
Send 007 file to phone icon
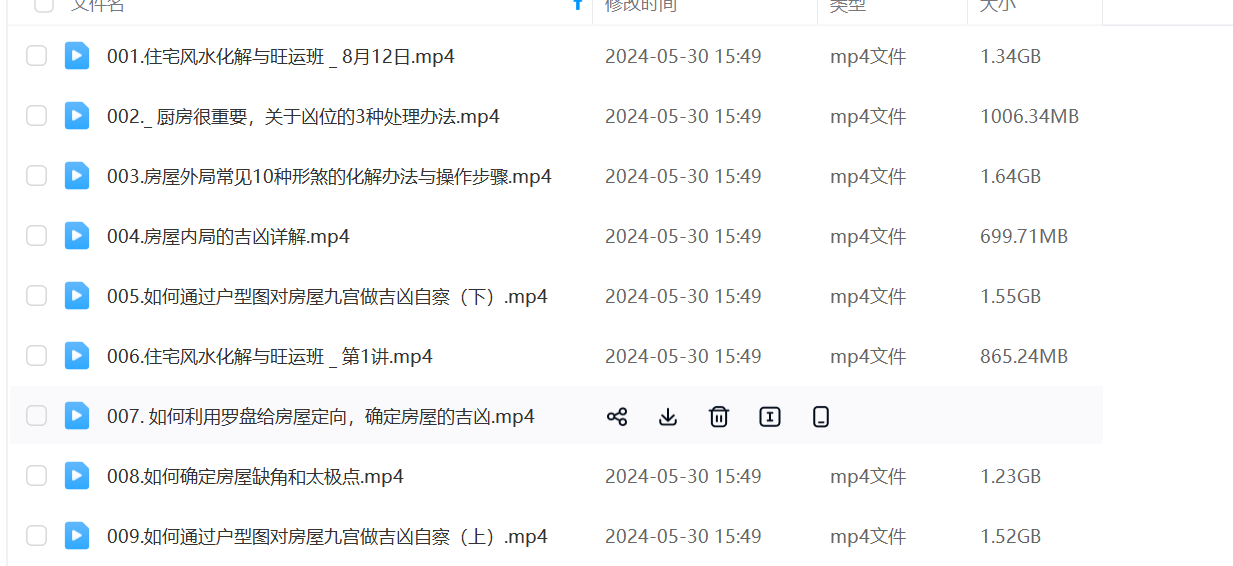click(821, 417)
